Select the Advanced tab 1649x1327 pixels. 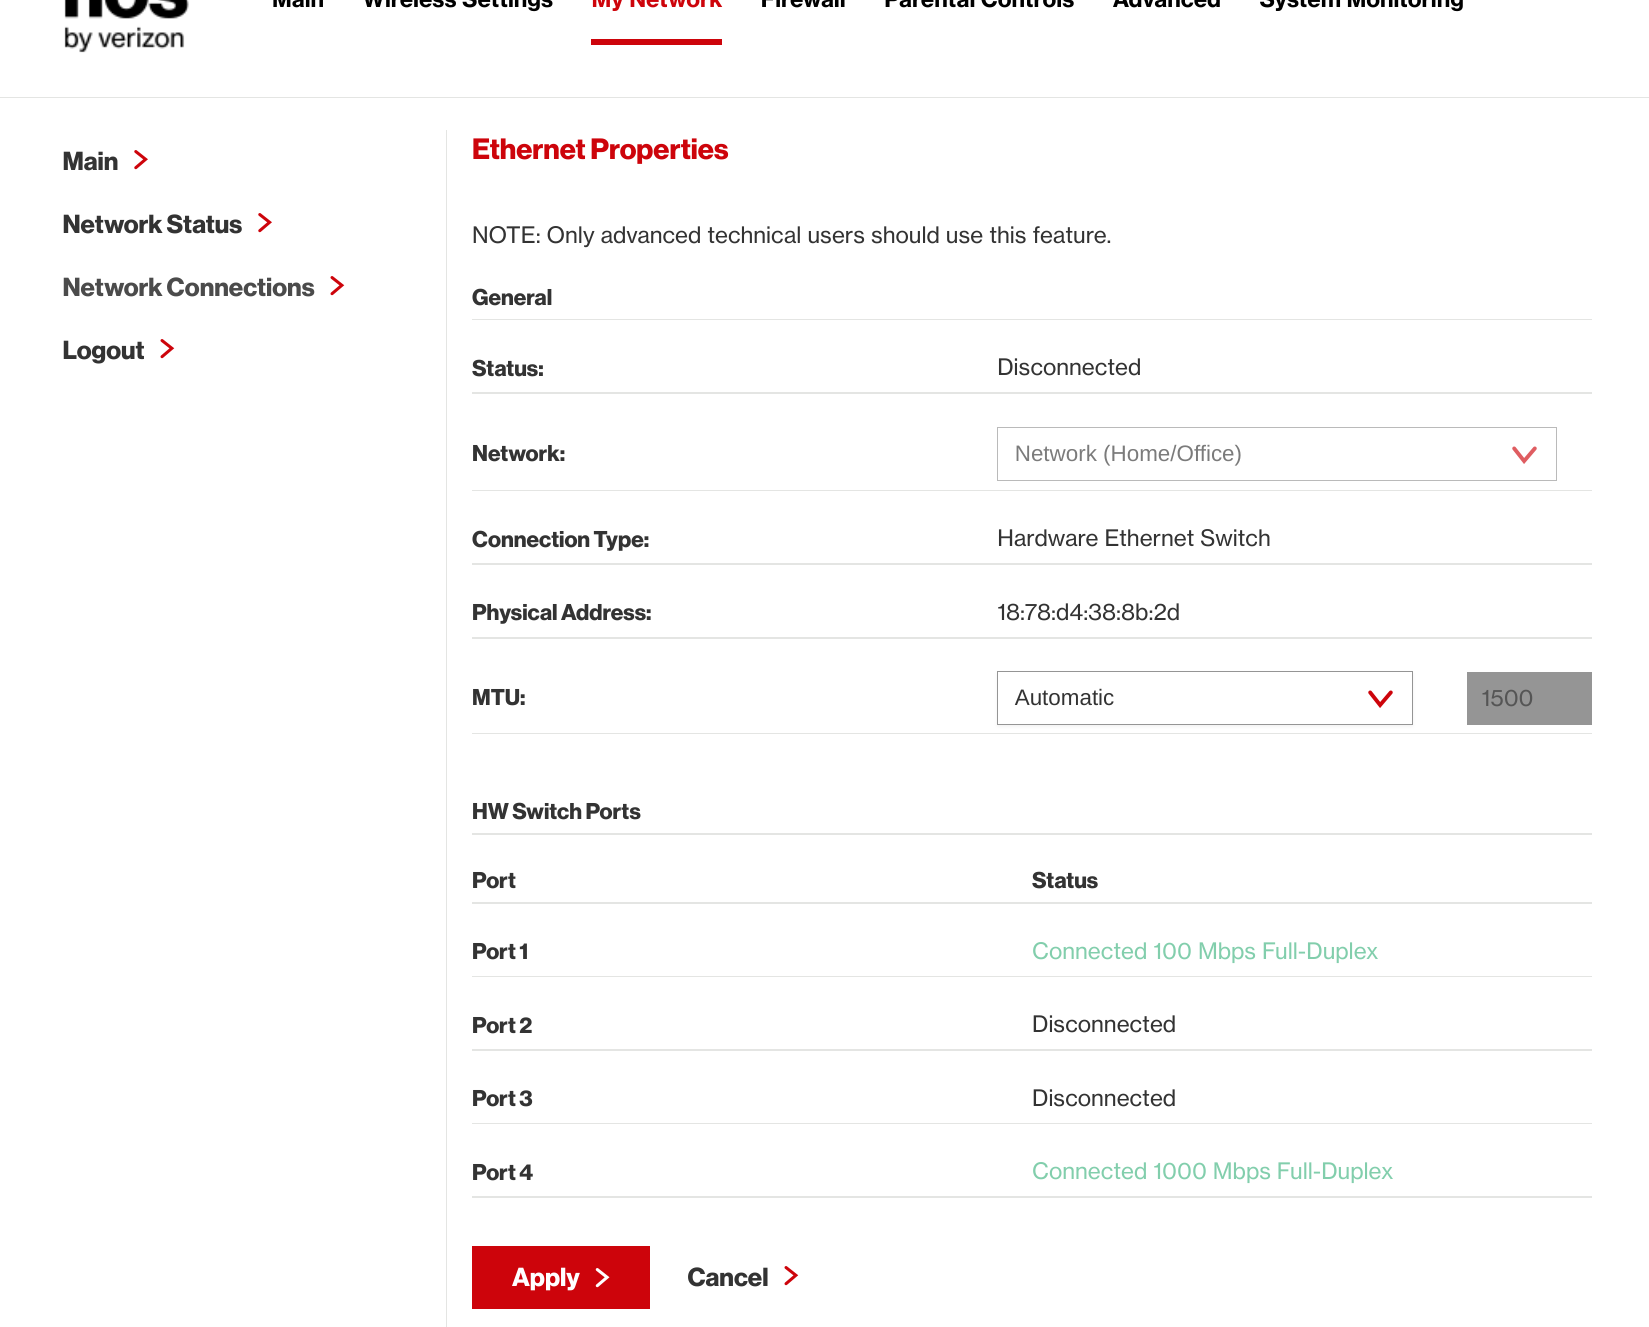pyautogui.click(x=1166, y=5)
